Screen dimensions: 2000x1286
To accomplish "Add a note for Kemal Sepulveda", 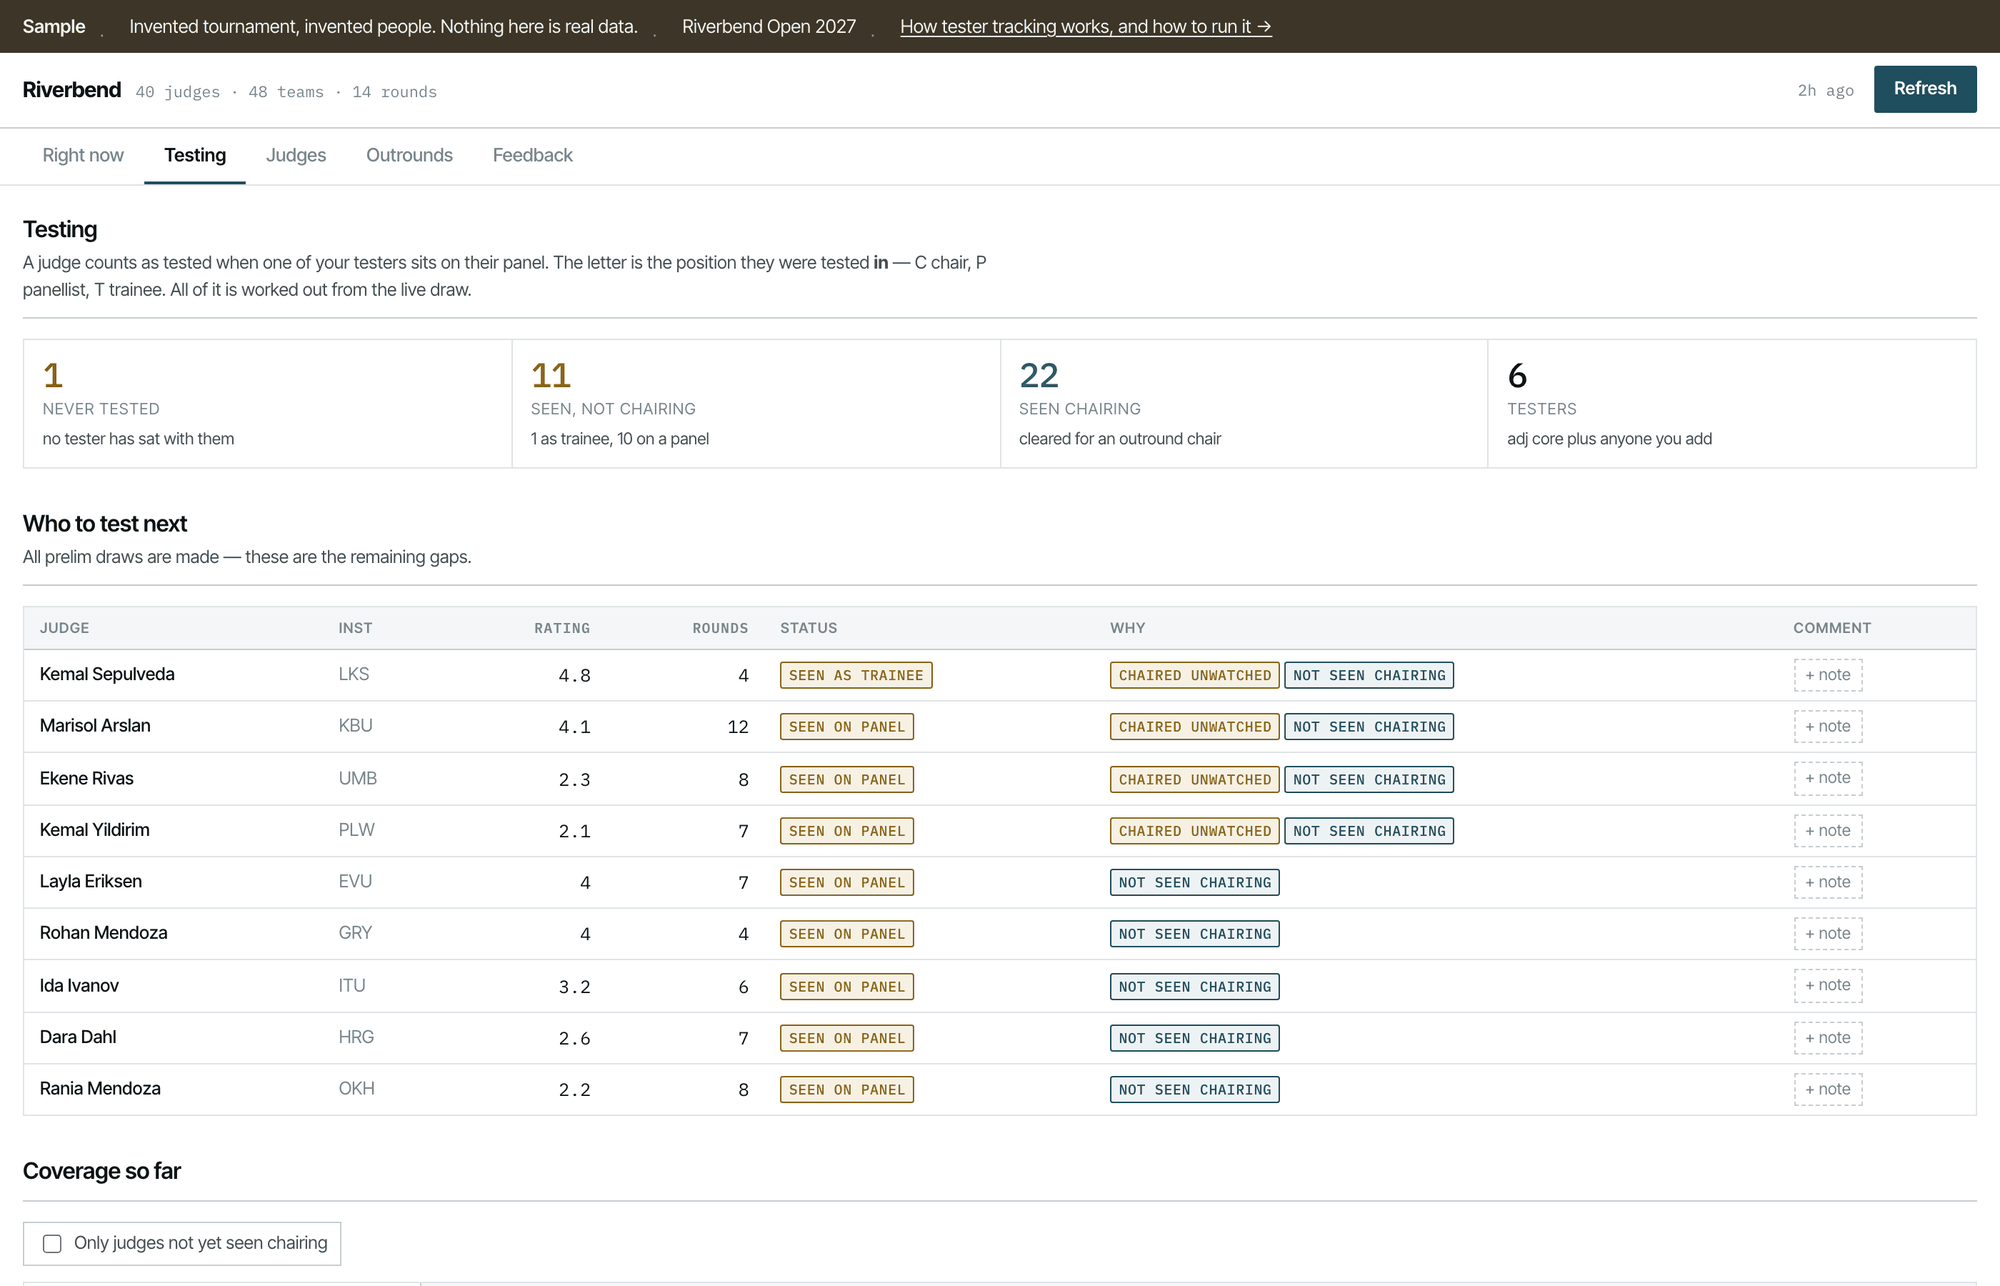I will click(1827, 675).
